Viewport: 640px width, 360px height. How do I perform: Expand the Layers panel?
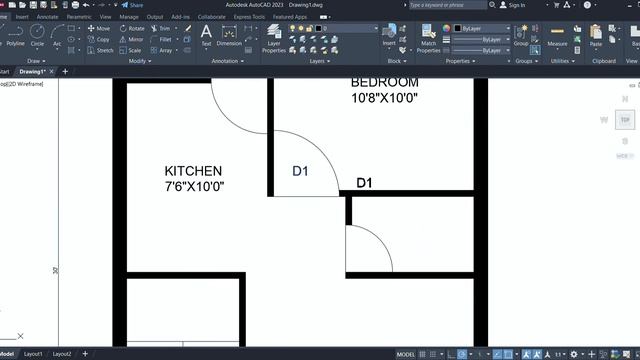pos(320,61)
